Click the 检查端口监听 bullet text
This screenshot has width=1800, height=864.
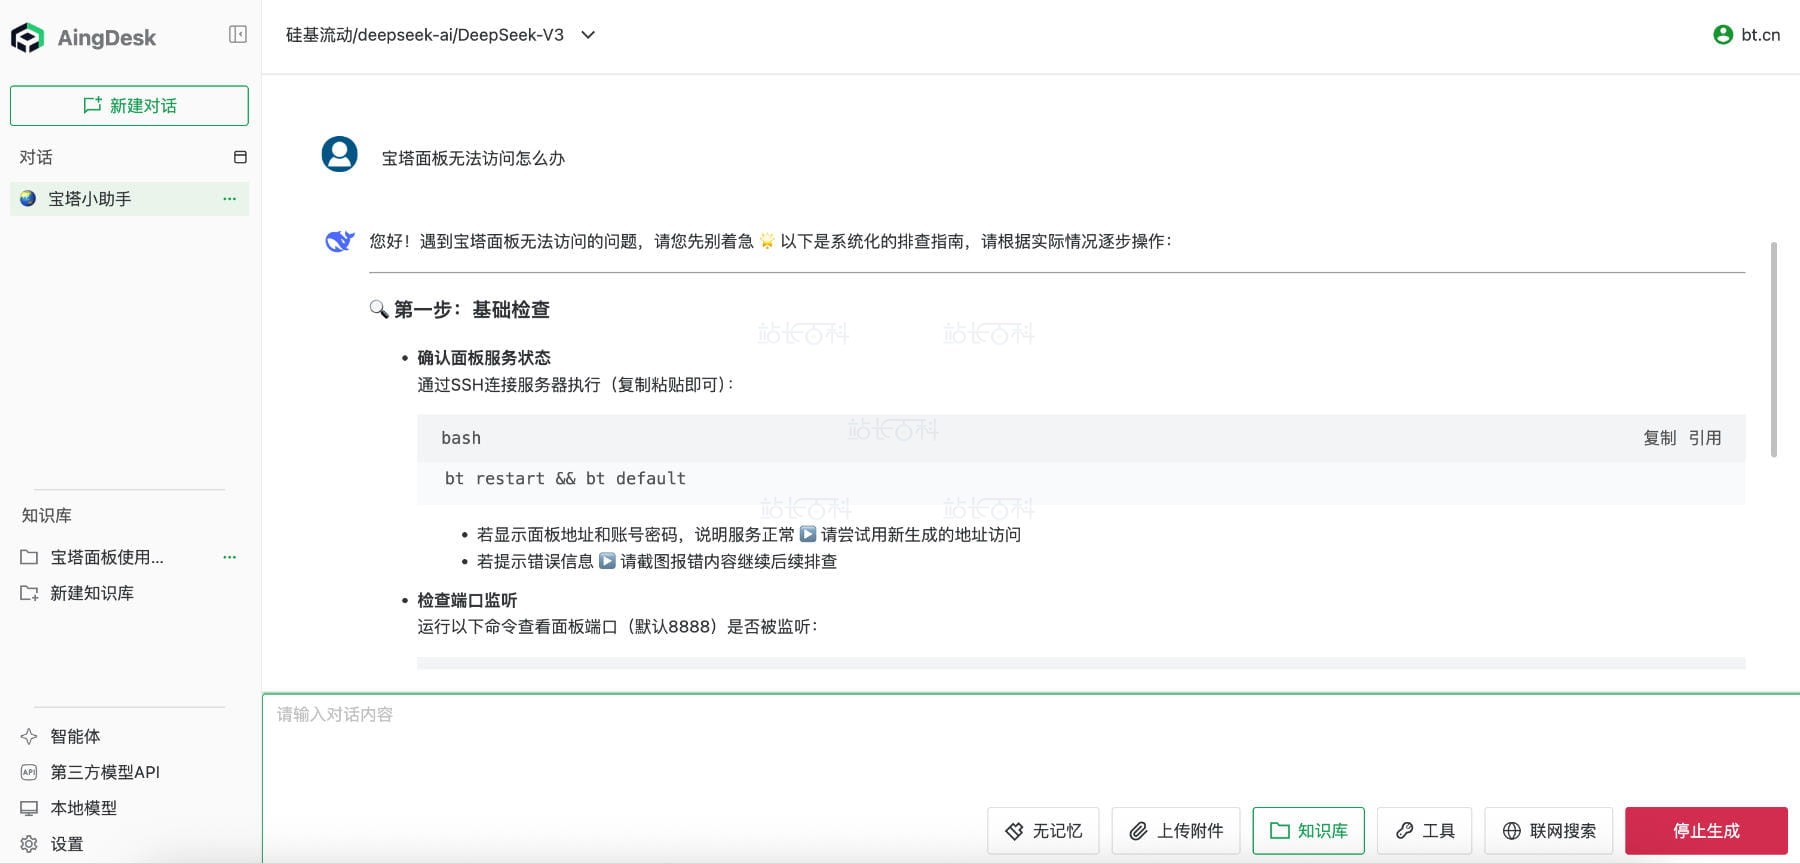coord(467,600)
